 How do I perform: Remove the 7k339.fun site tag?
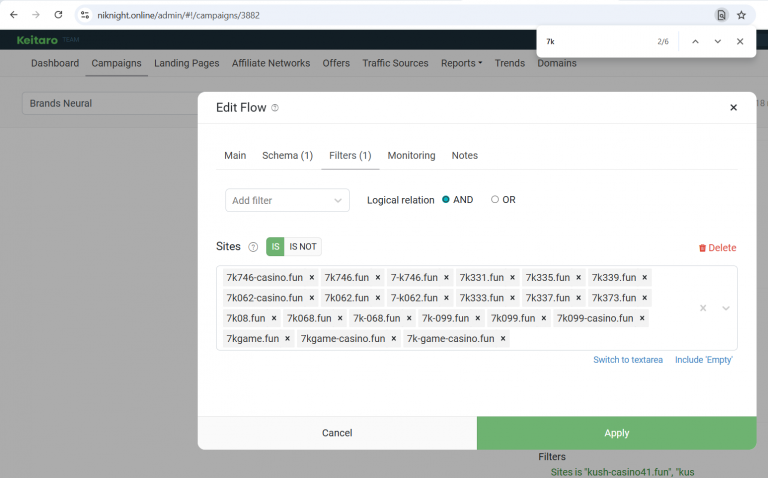pos(645,278)
